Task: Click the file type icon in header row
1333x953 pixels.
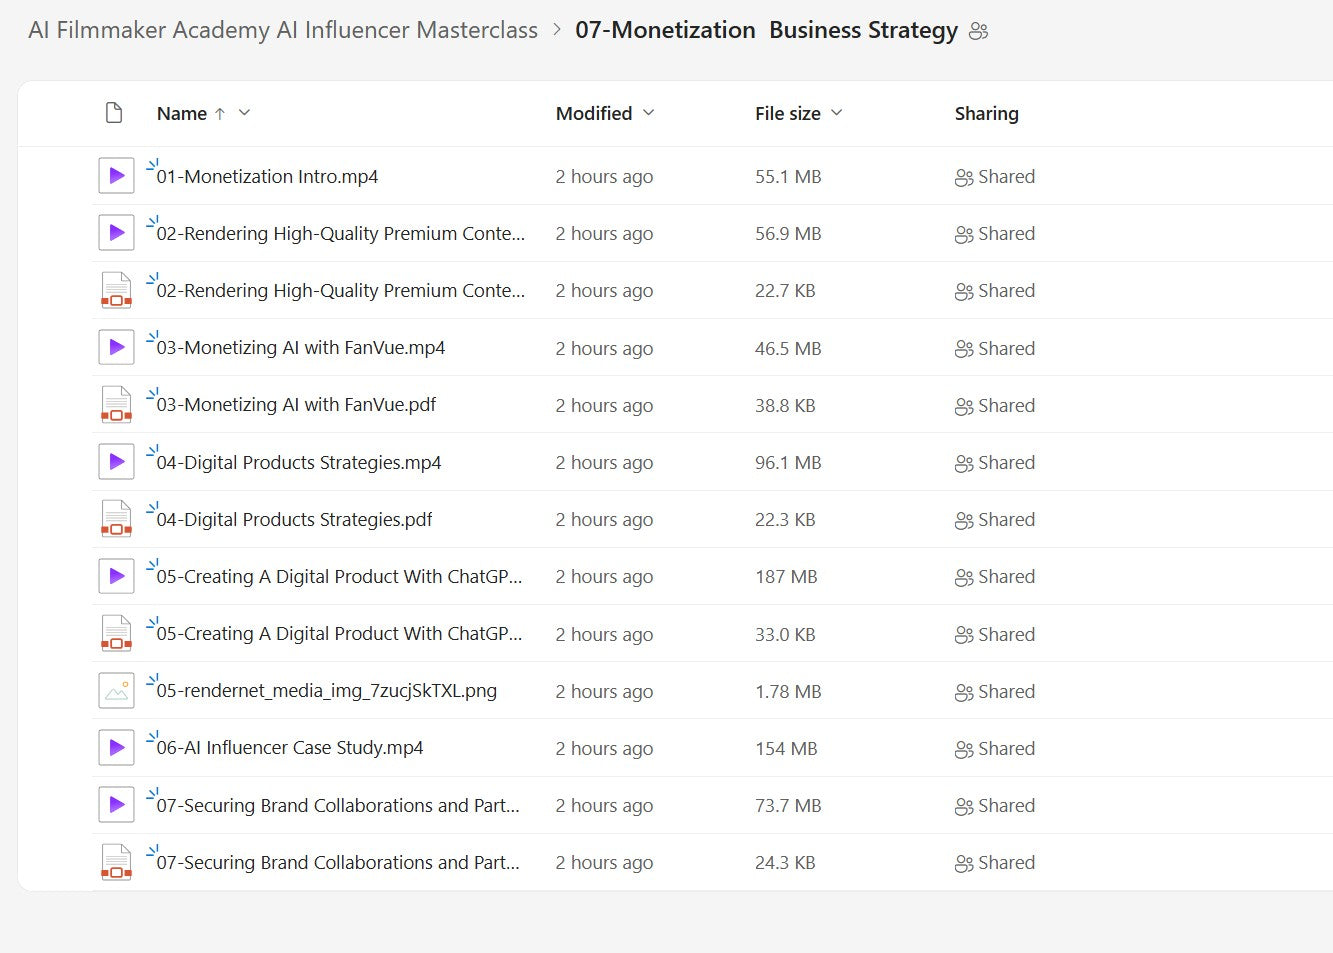Action: [x=114, y=113]
